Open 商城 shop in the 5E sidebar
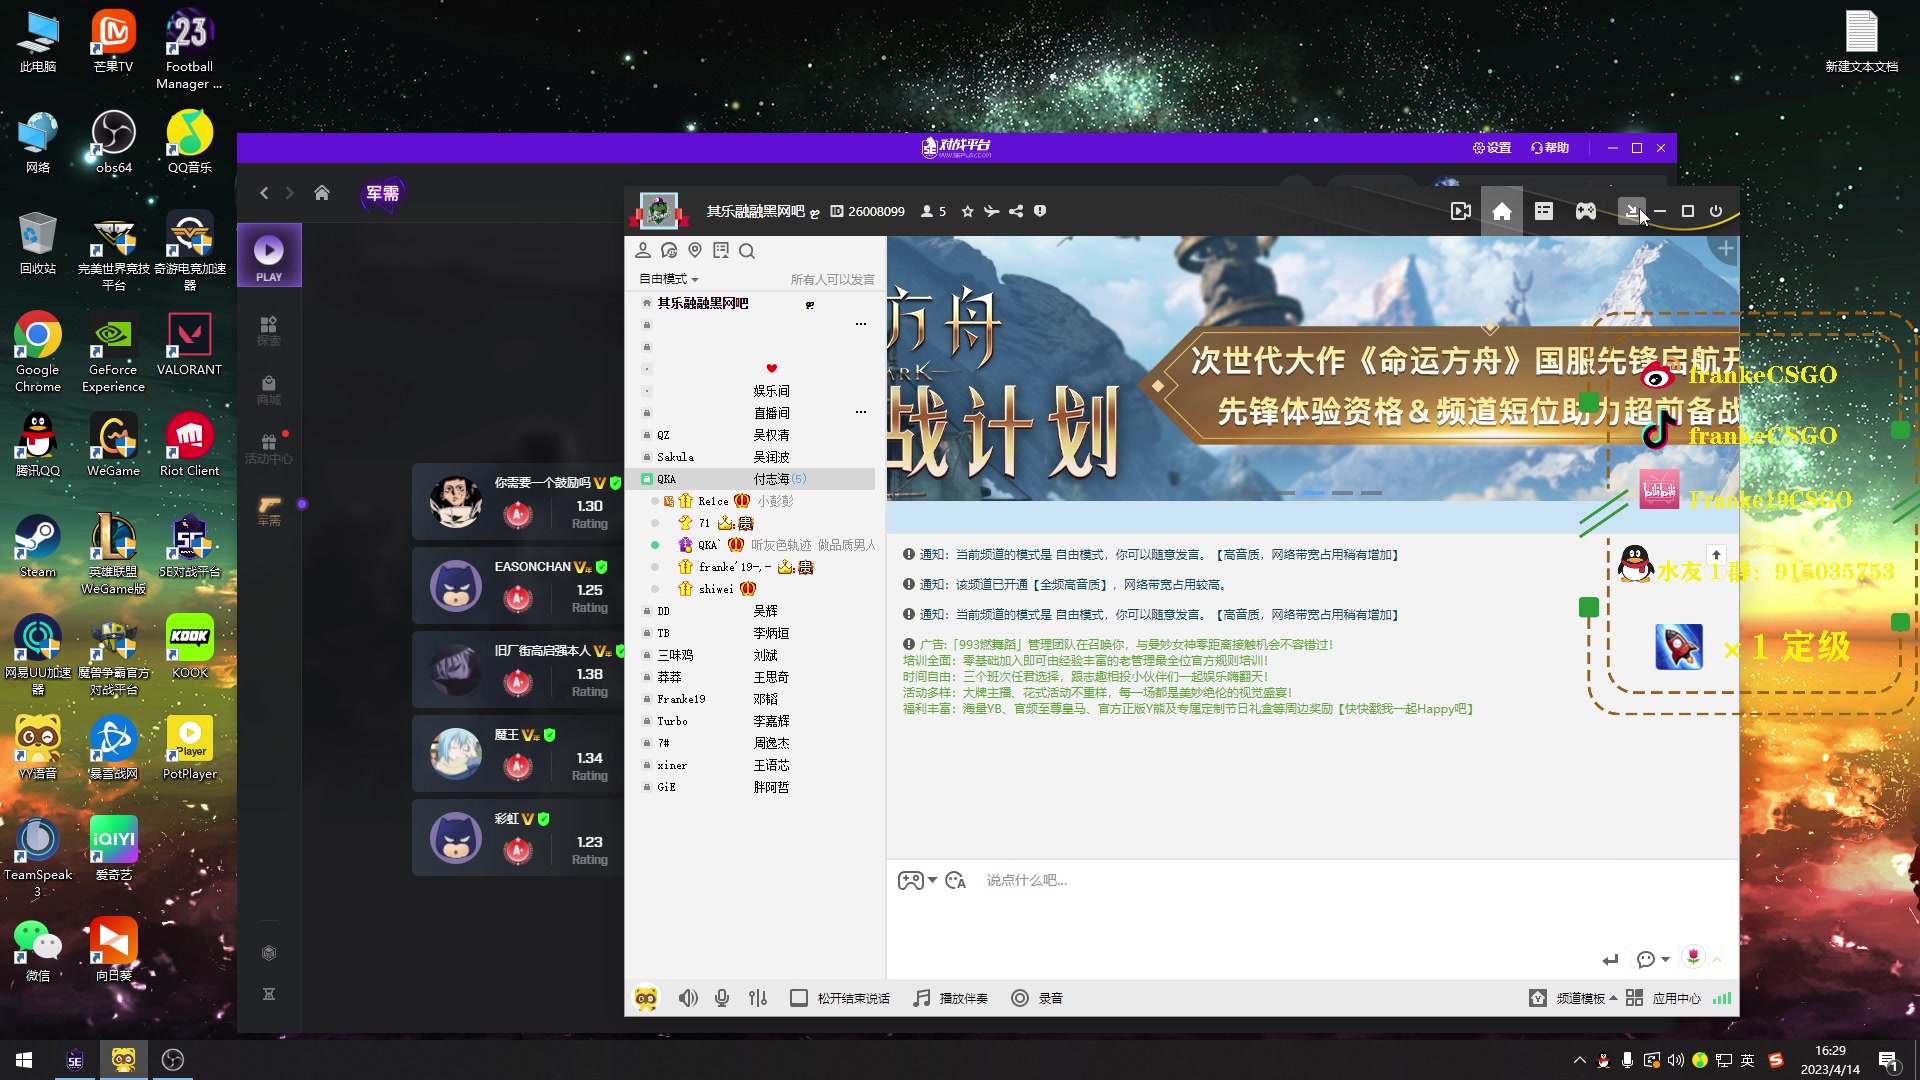The height and width of the screenshot is (1080, 1920). click(269, 390)
